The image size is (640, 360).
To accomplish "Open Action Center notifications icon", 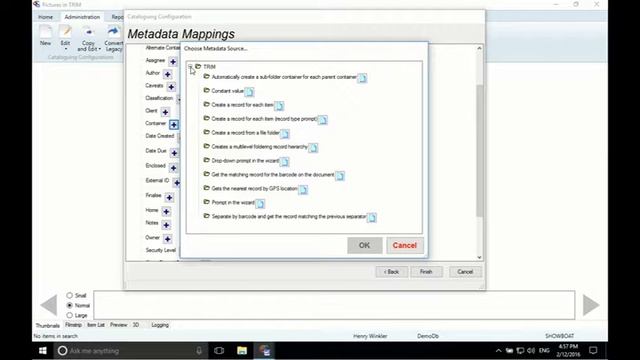I will coord(593,351).
